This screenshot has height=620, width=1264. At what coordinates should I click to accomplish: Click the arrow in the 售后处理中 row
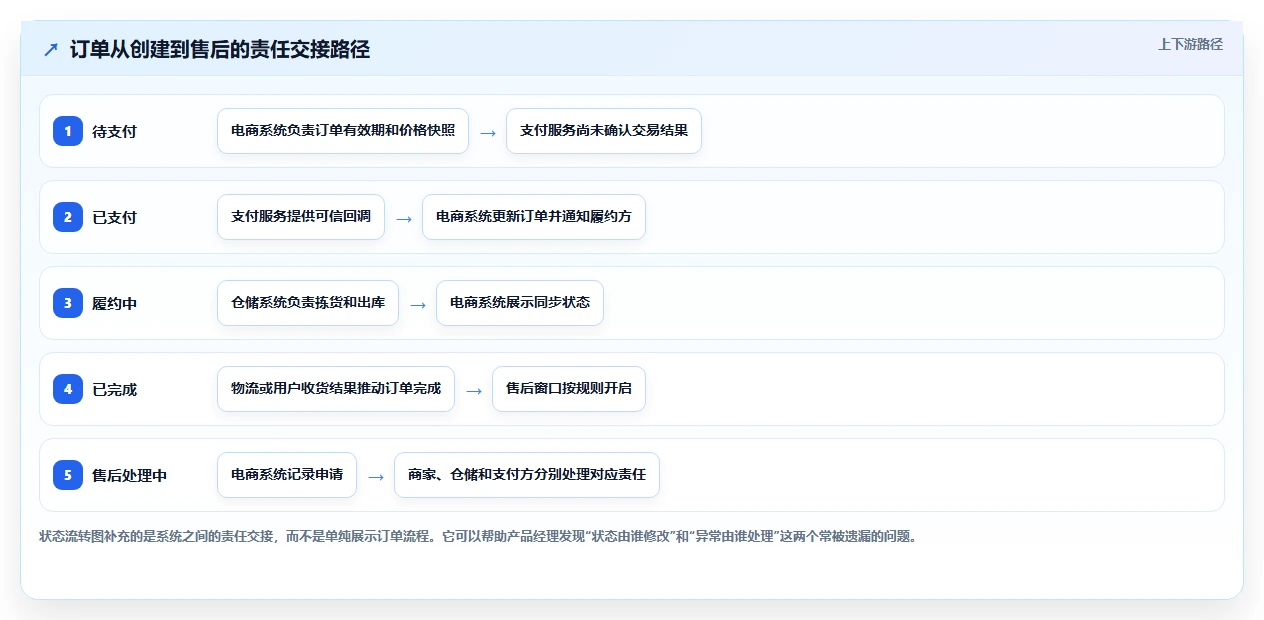click(x=376, y=476)
